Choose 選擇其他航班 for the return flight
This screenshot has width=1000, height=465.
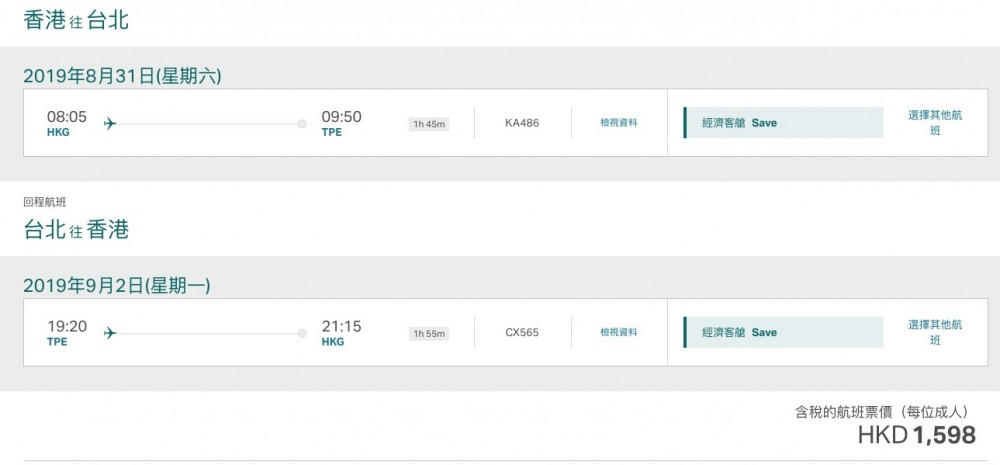coord(935,332)
